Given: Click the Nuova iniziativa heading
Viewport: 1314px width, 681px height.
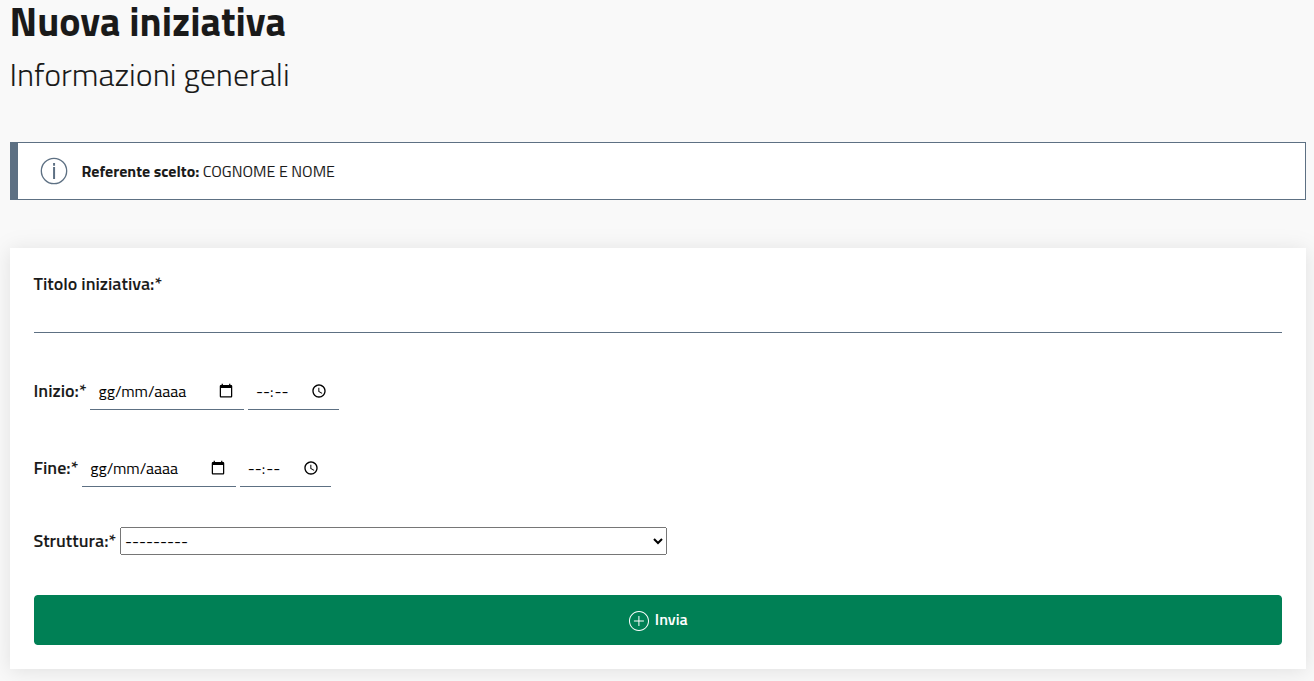Looking at the screenshot, I should tap(148, 22).
